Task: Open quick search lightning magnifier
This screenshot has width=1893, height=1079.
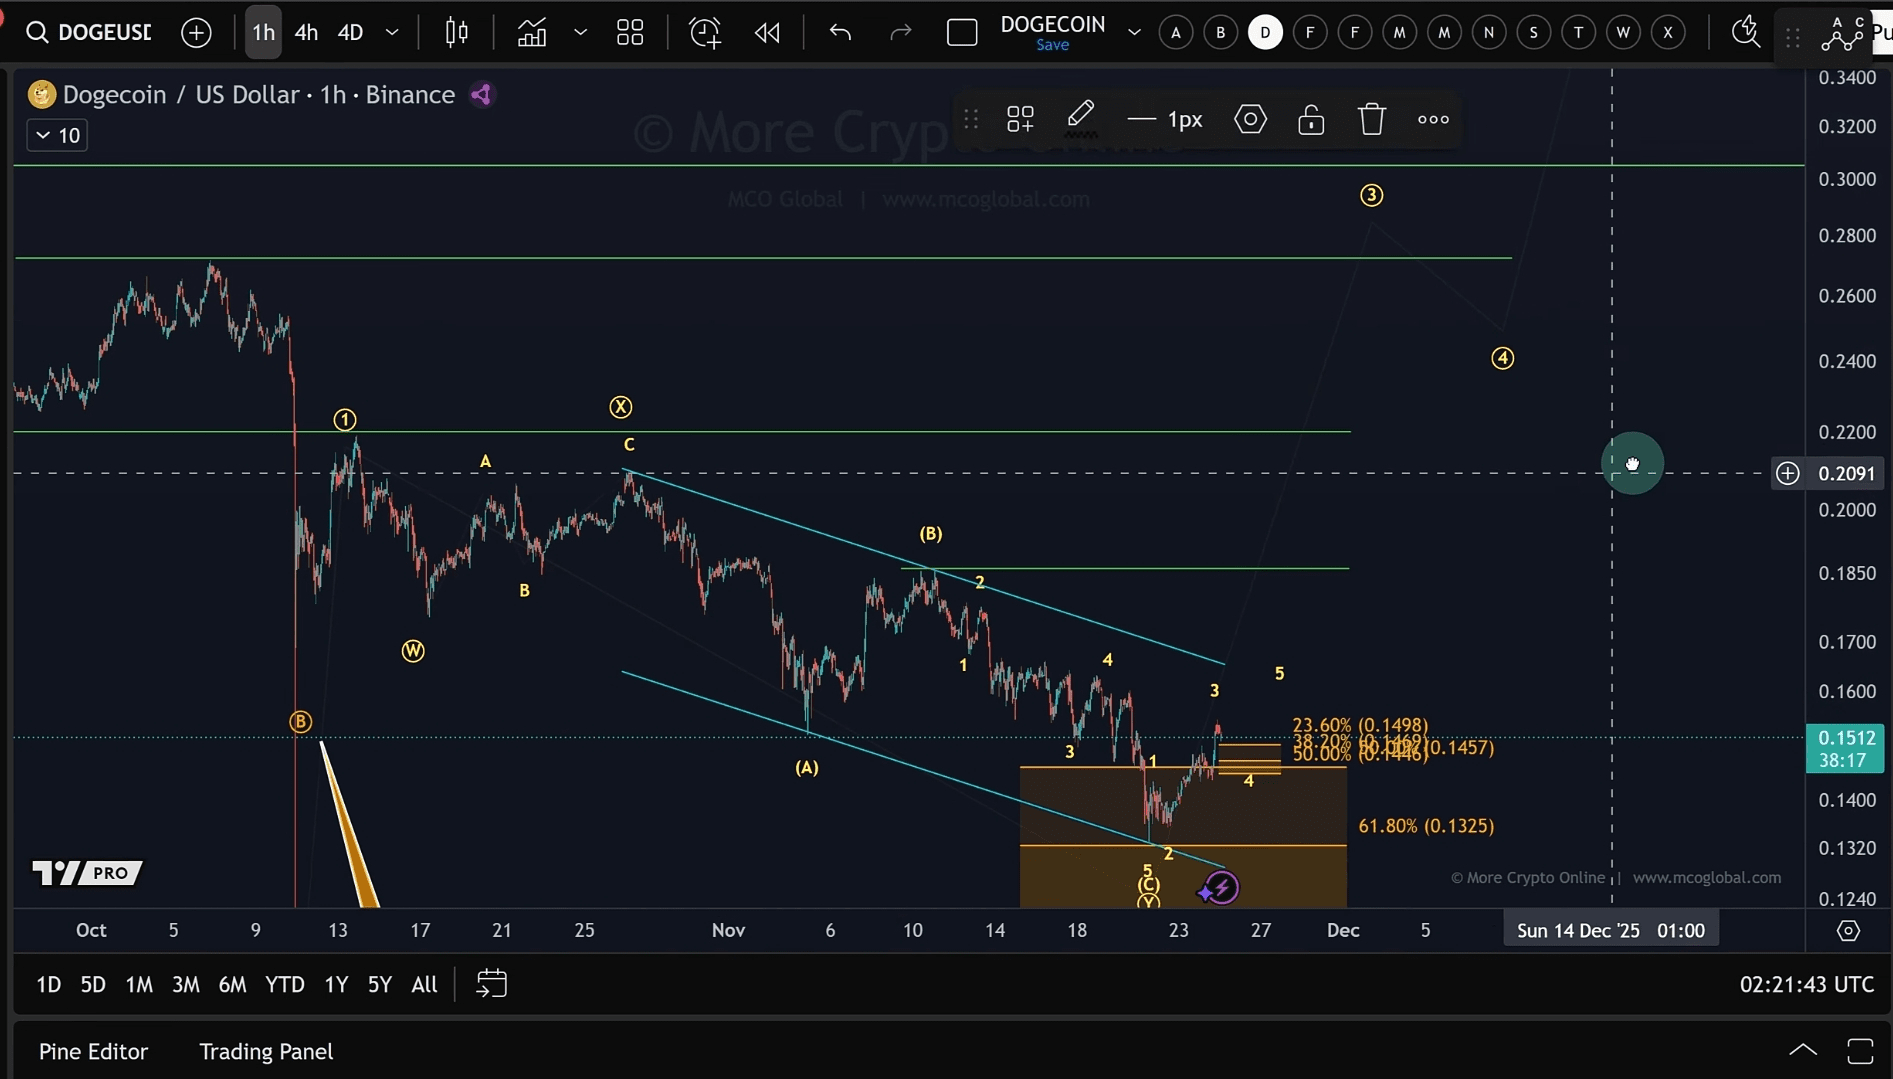Action: point(1746,33)
